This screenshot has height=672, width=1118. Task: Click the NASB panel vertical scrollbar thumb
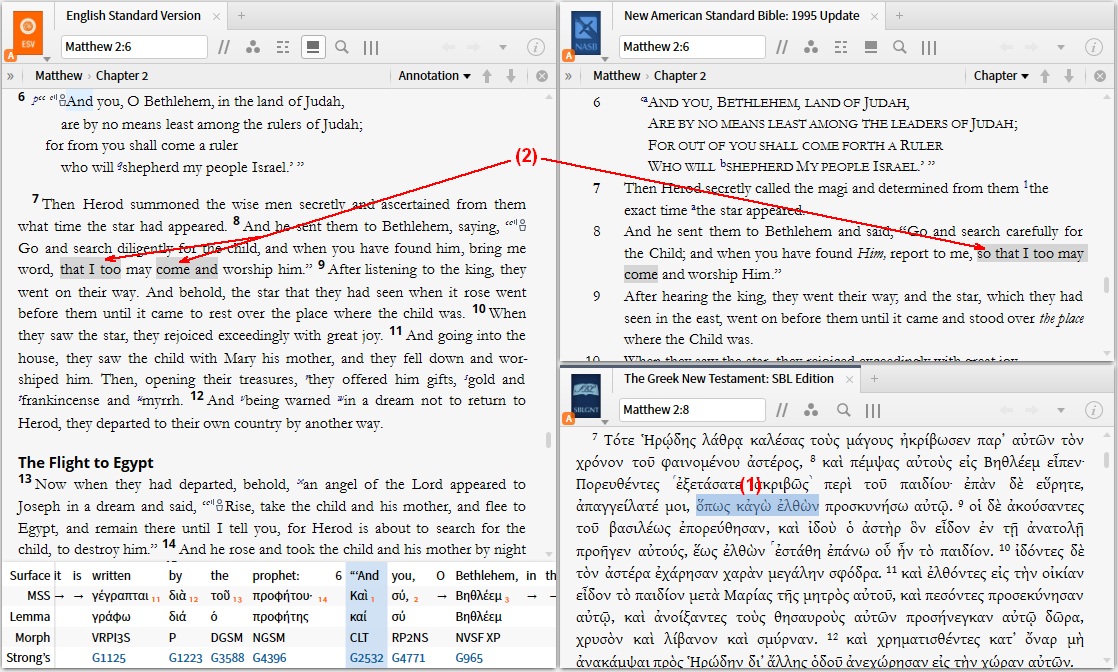click(1107, 285)
